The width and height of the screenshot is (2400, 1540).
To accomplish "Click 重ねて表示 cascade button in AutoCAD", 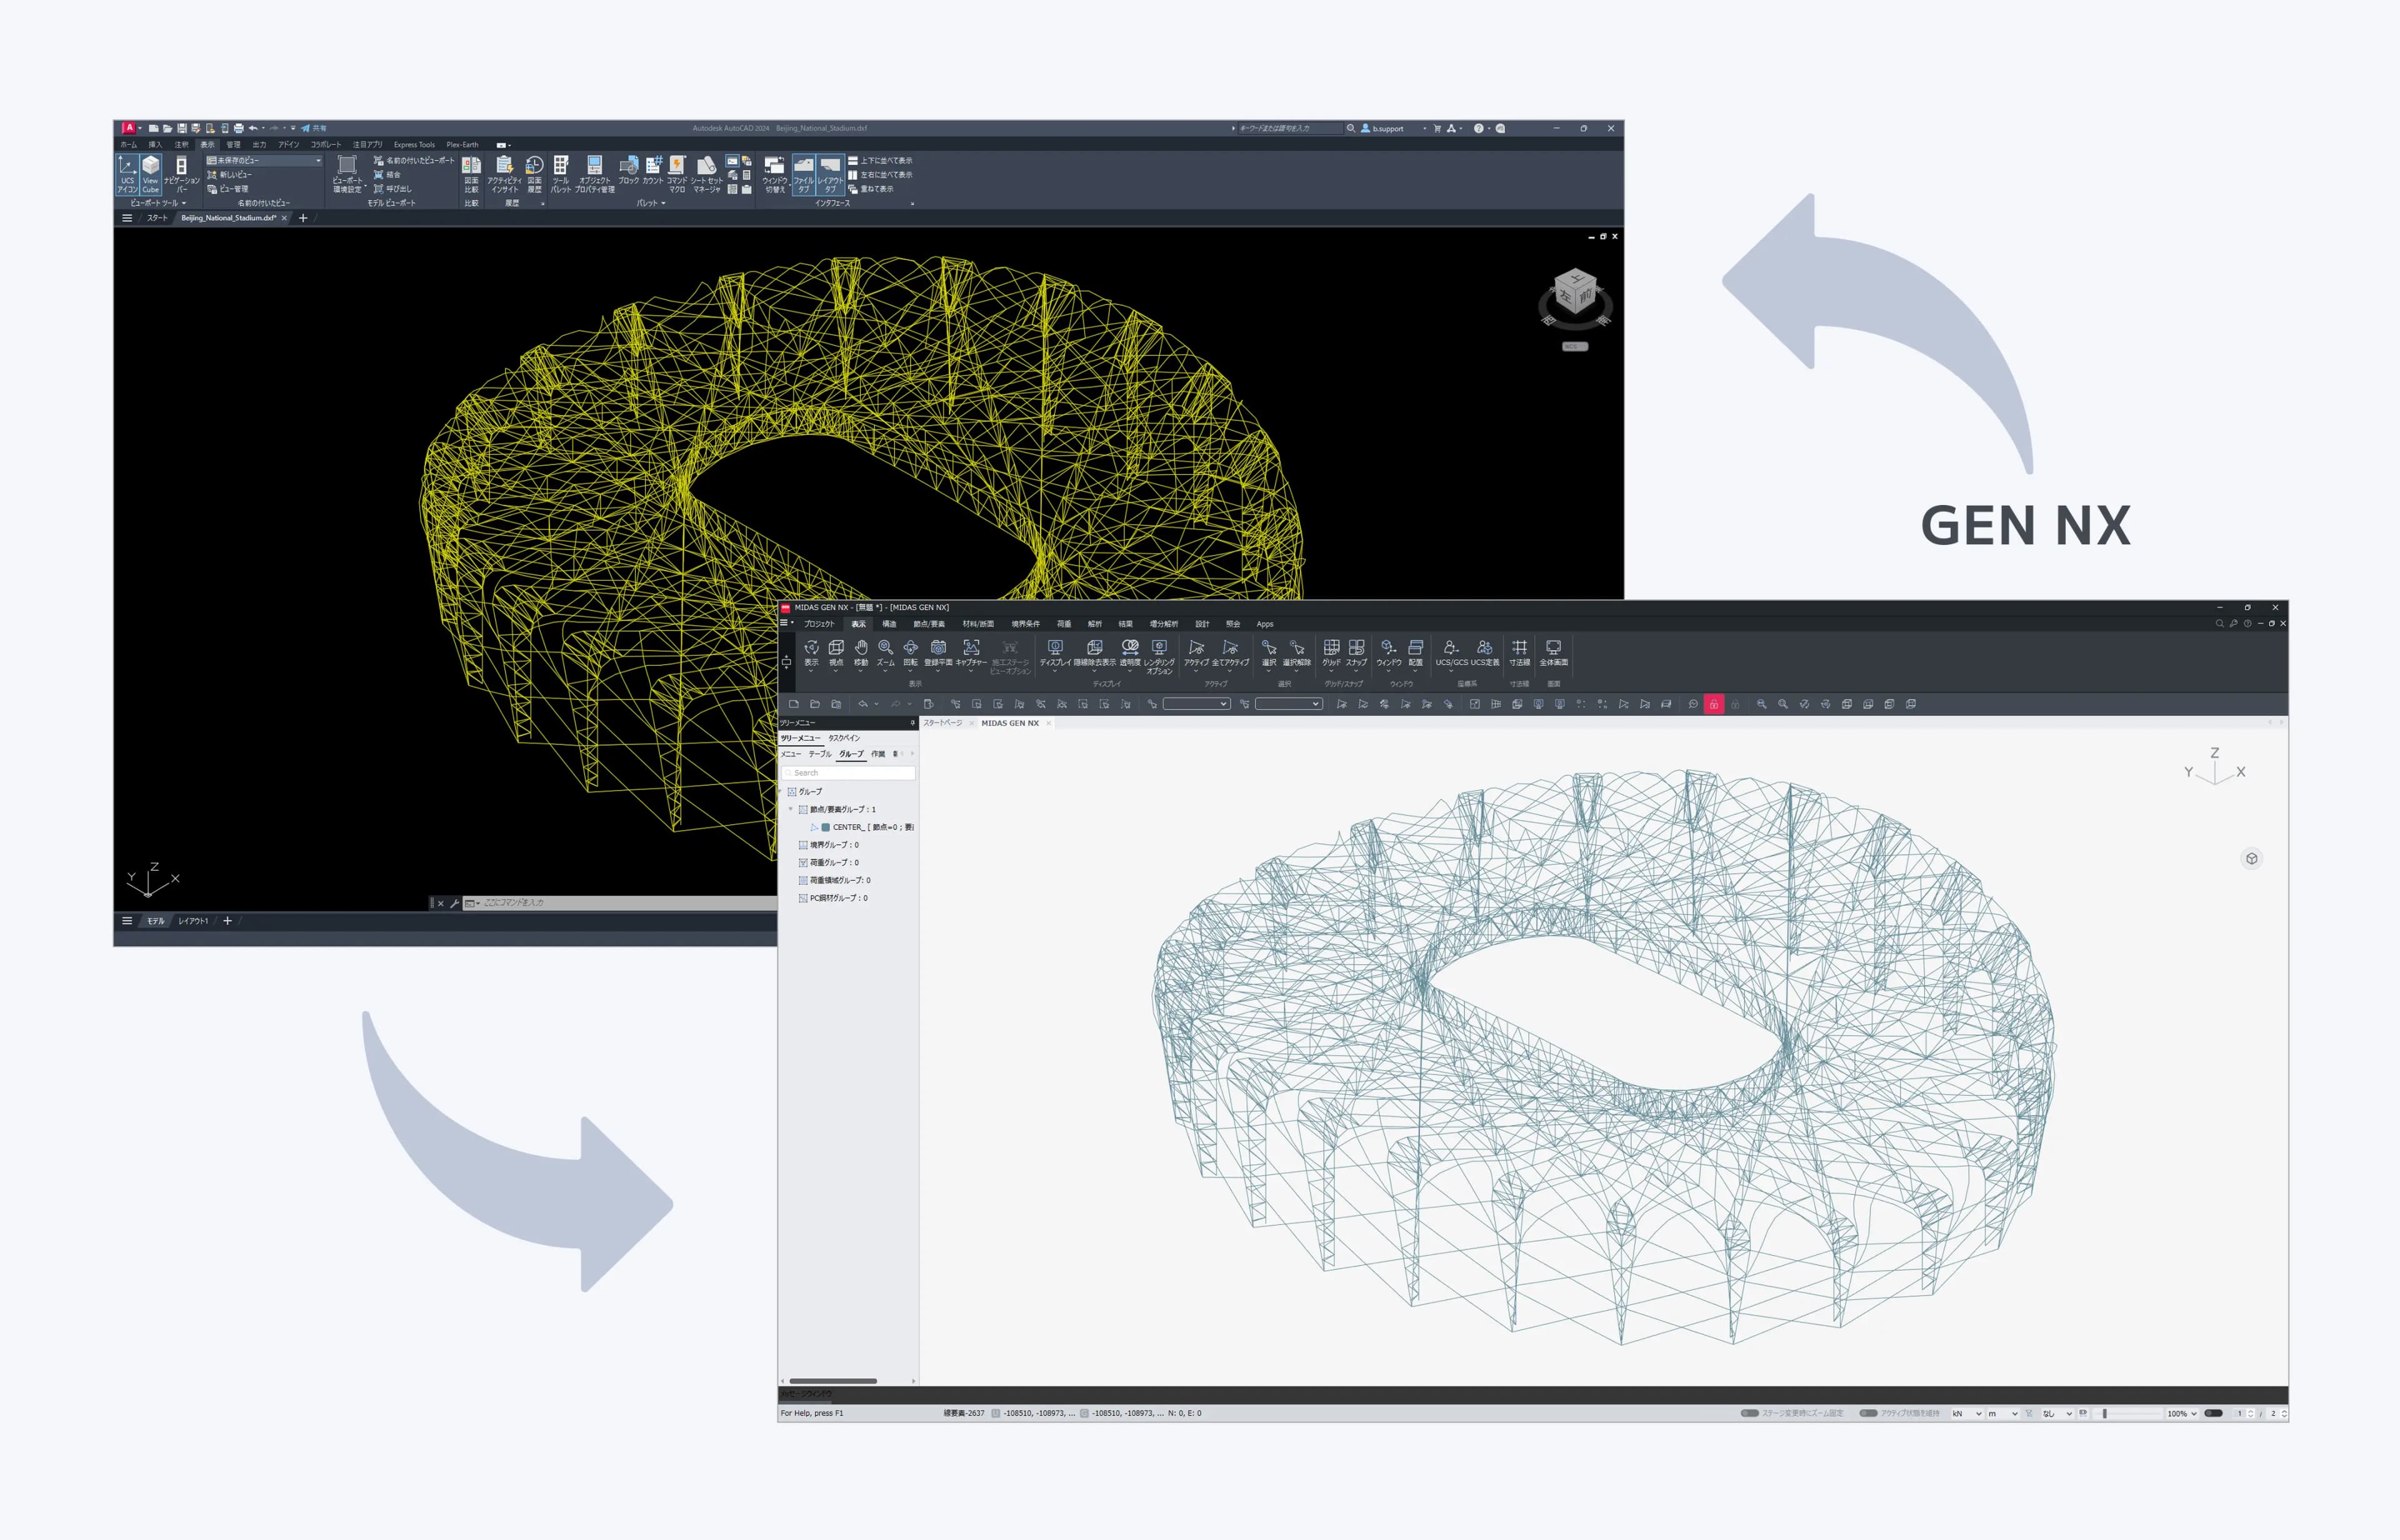I will [x=871, y=189].
